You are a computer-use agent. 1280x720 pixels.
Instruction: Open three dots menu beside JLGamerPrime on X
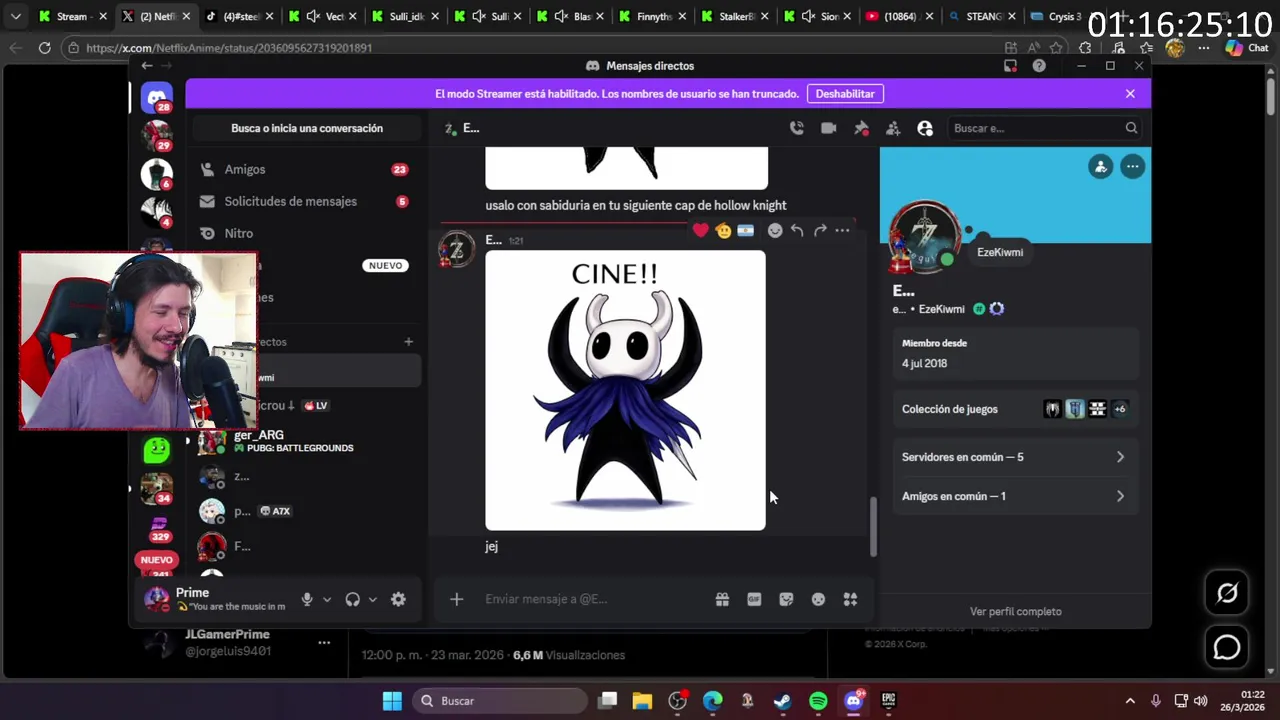pos(324,643)
